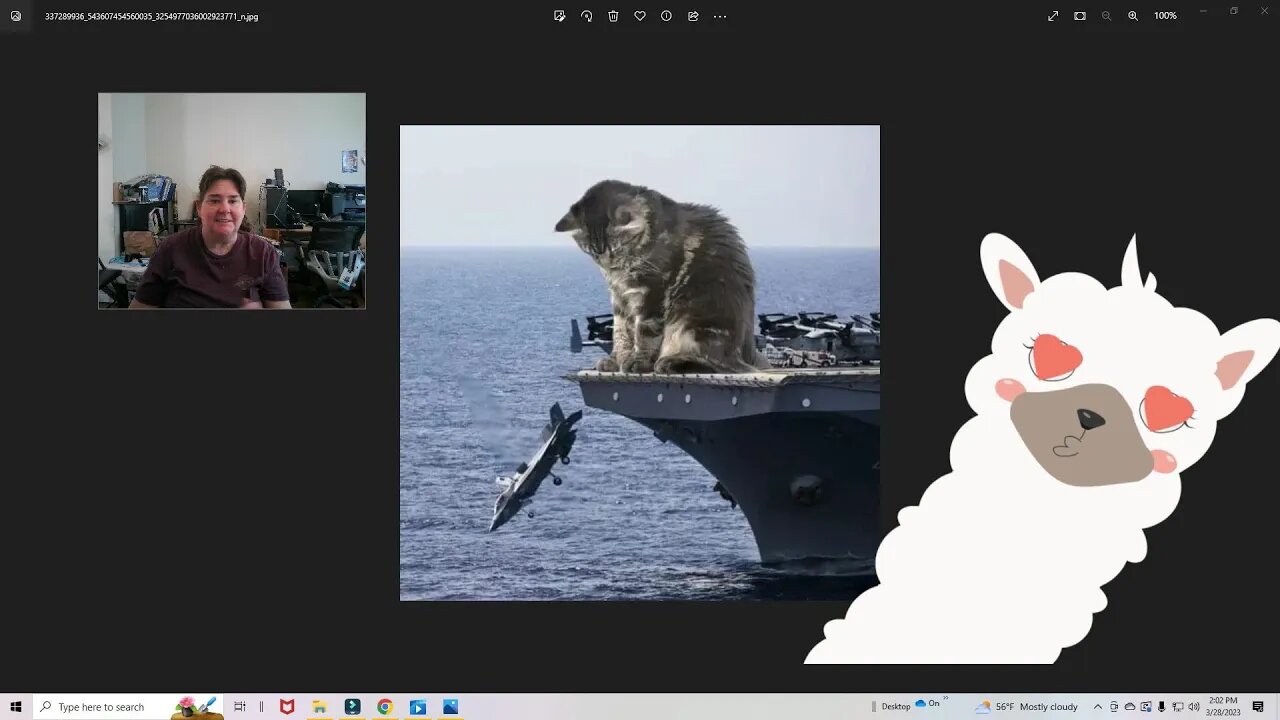Rotate the photo with the rotate icon
This screenshot has height=720, width=1280.
tap(586, 16)
